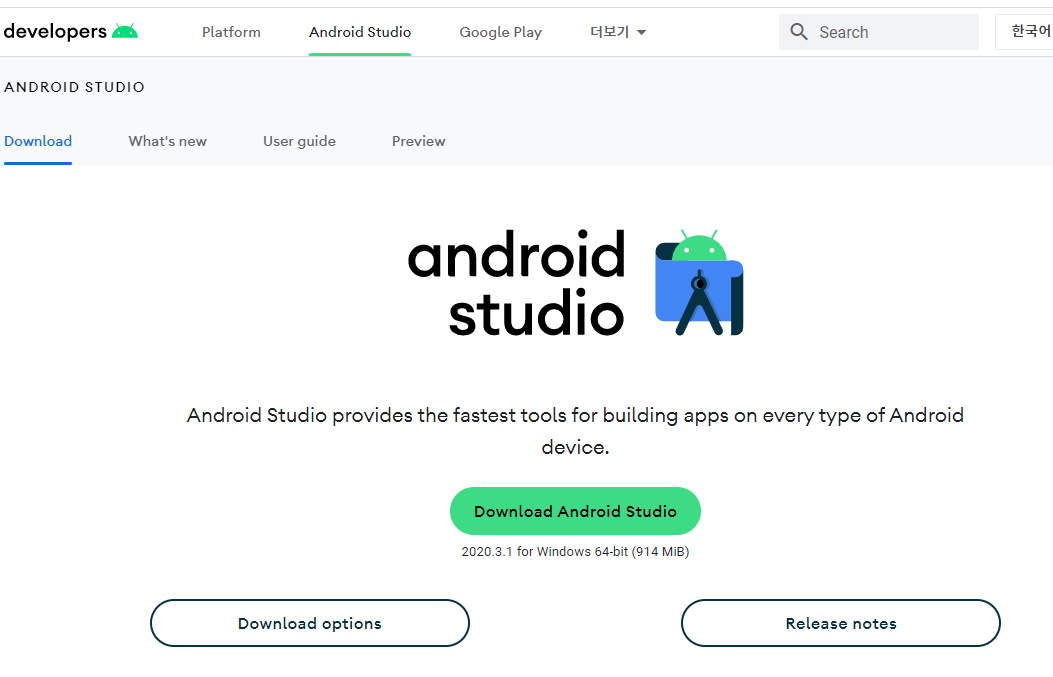Viewport: 1053px width, 677px height.
Task: Open the Download options button
Action: [310, 623]
